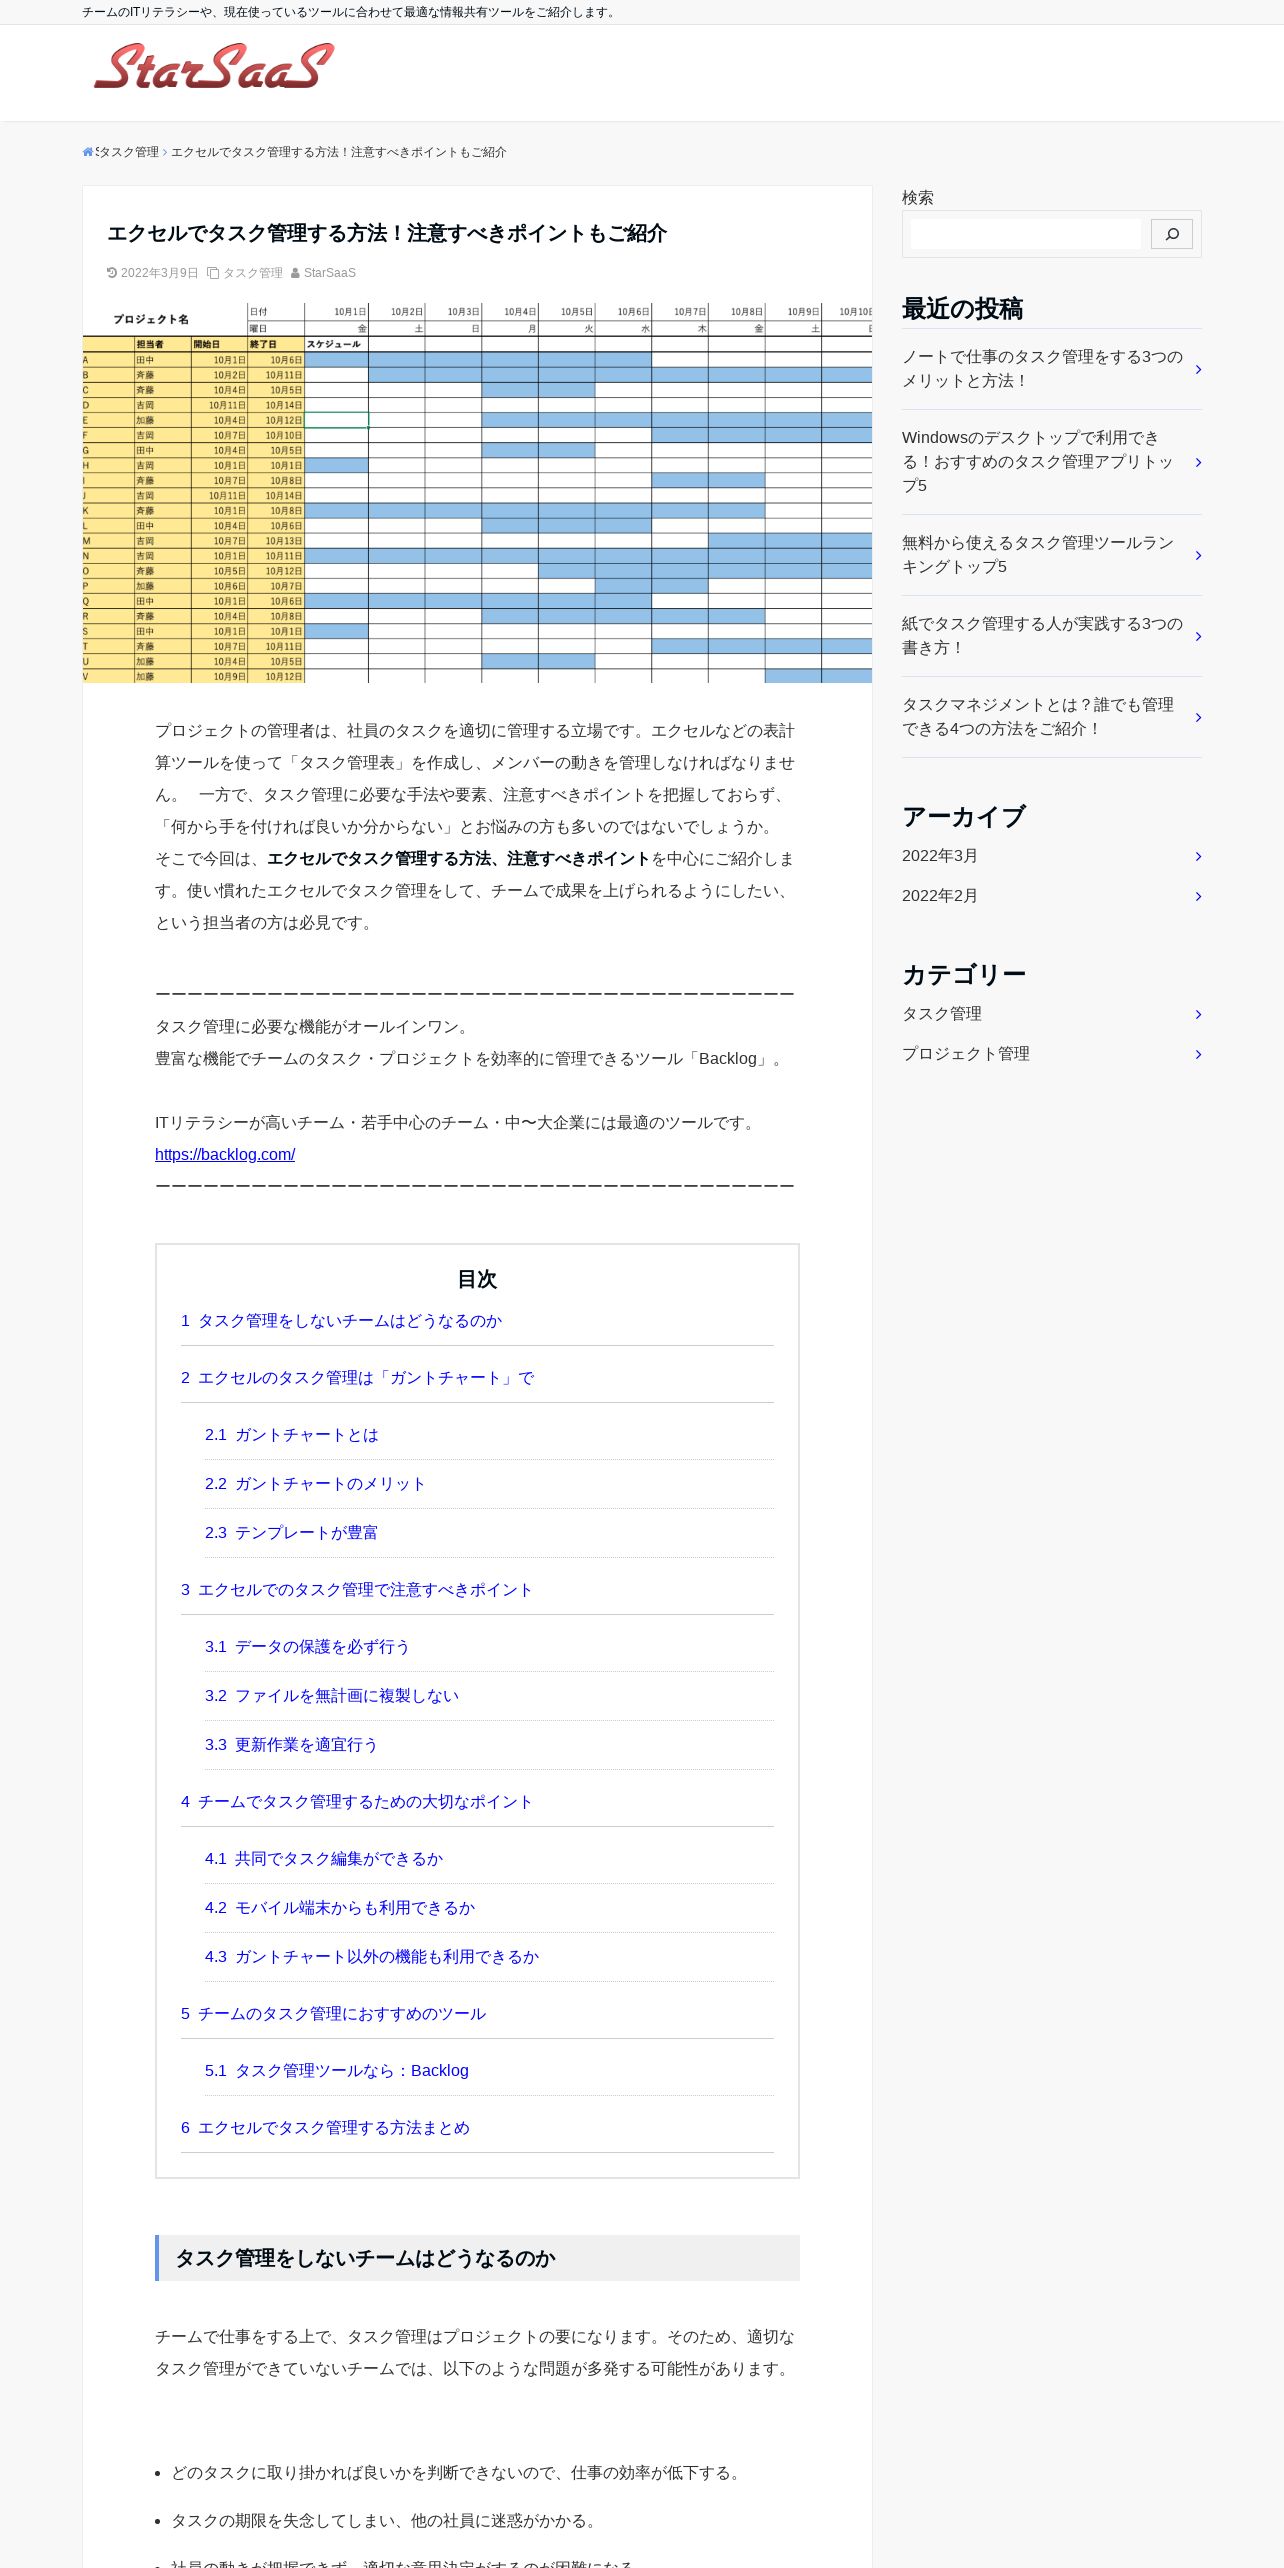Click the home icon in breadcrumb
The width and height of the screenshot is (1284, 2568).
tap(88, 152)
